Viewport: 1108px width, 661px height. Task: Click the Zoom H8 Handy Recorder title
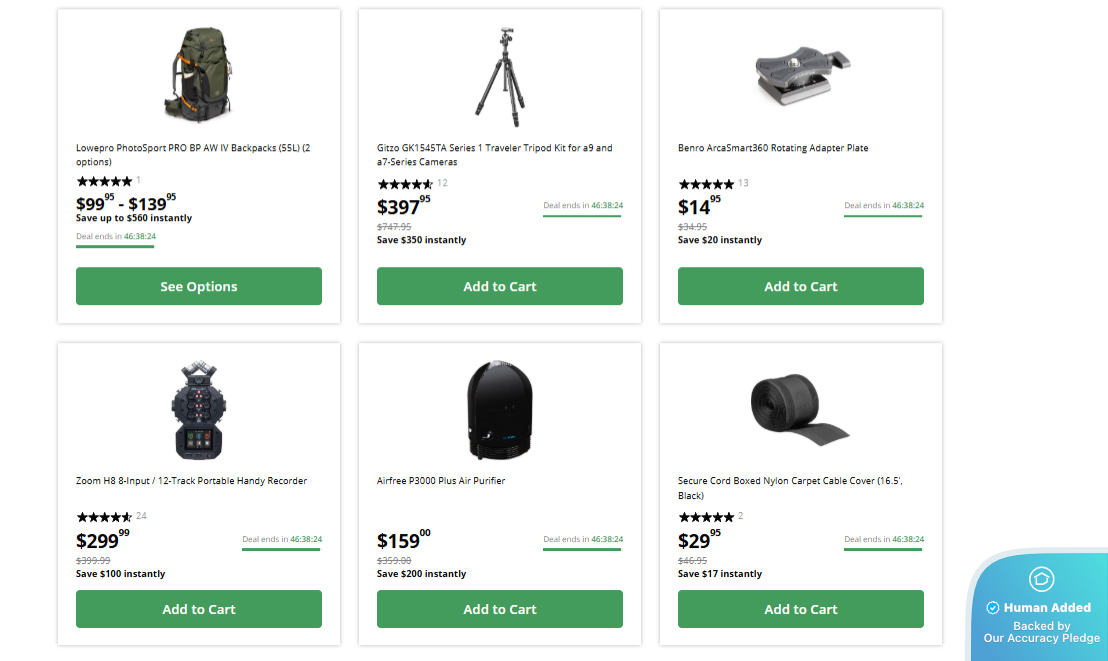[191, 481]
